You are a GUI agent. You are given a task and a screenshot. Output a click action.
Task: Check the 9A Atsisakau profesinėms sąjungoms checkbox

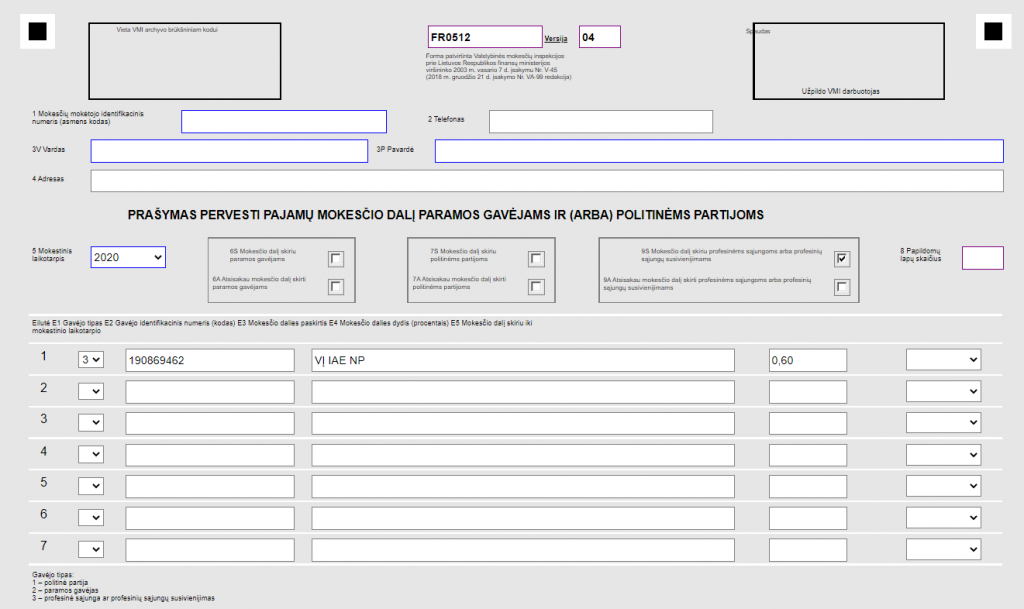tap(843, 288)
